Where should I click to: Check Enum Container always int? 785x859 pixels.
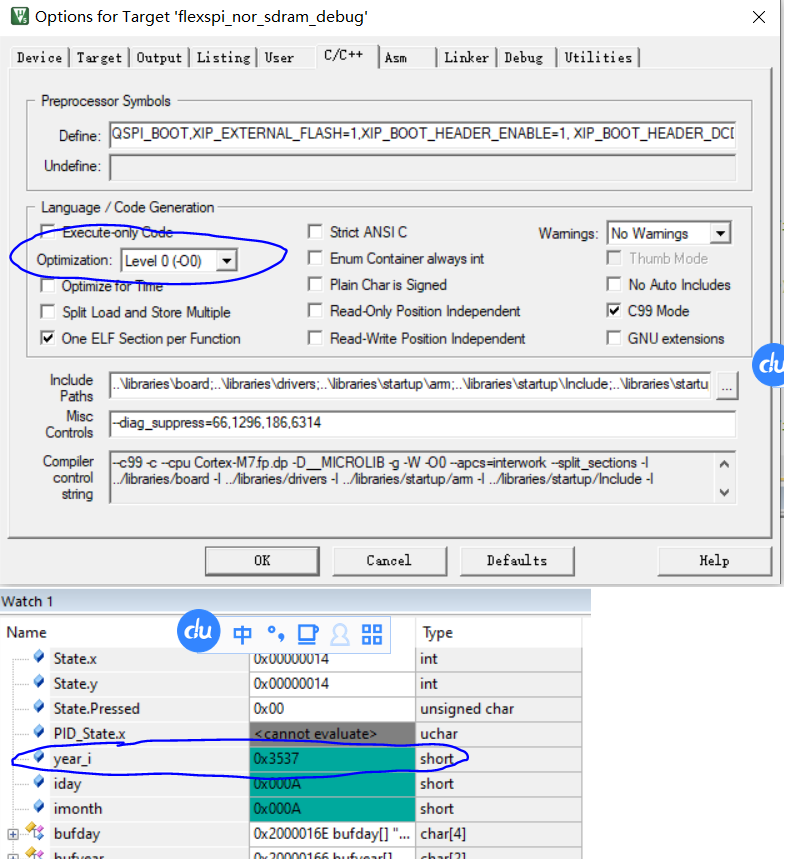click(x=315, y=258)
